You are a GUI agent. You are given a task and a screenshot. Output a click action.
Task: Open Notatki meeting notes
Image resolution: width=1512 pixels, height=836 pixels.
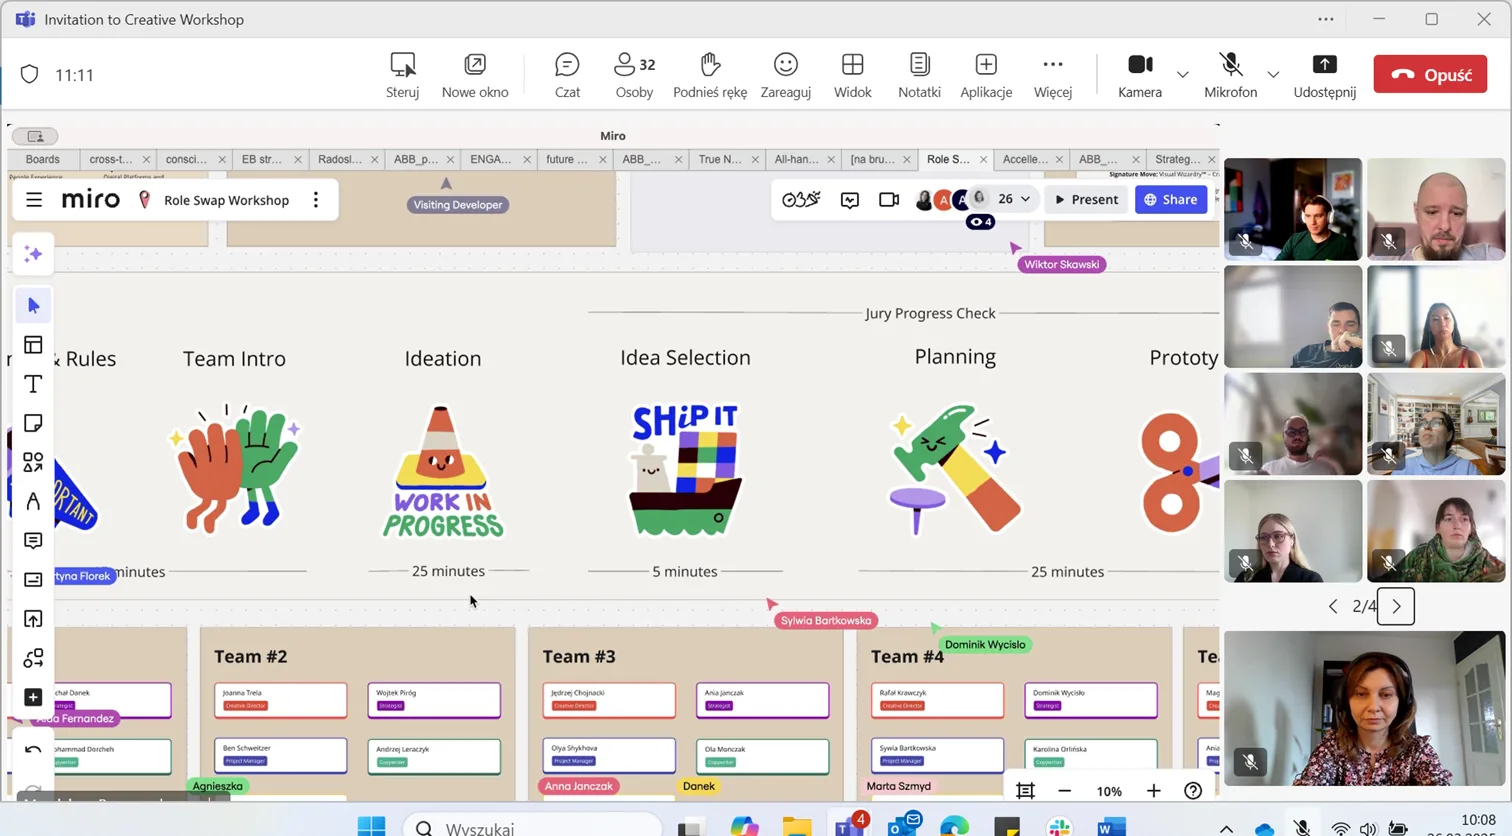[918, 75]
